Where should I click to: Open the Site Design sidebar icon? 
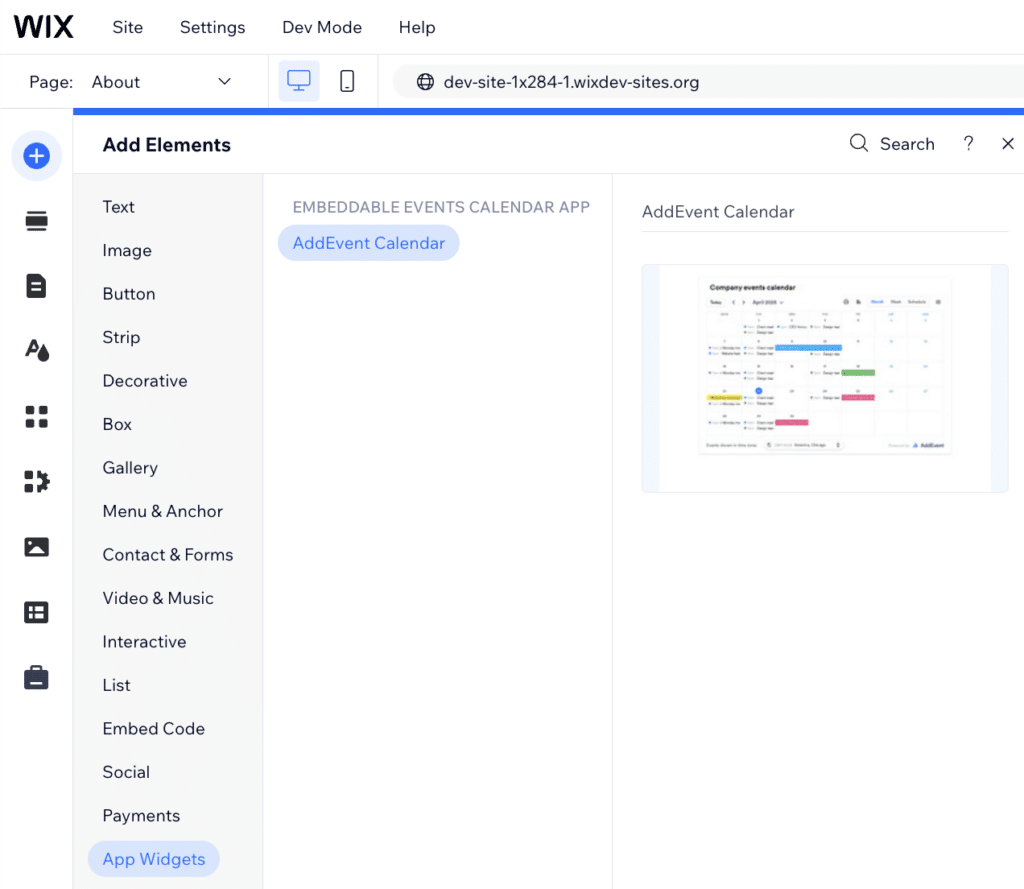pyautogui.click(x=37, y=351)
